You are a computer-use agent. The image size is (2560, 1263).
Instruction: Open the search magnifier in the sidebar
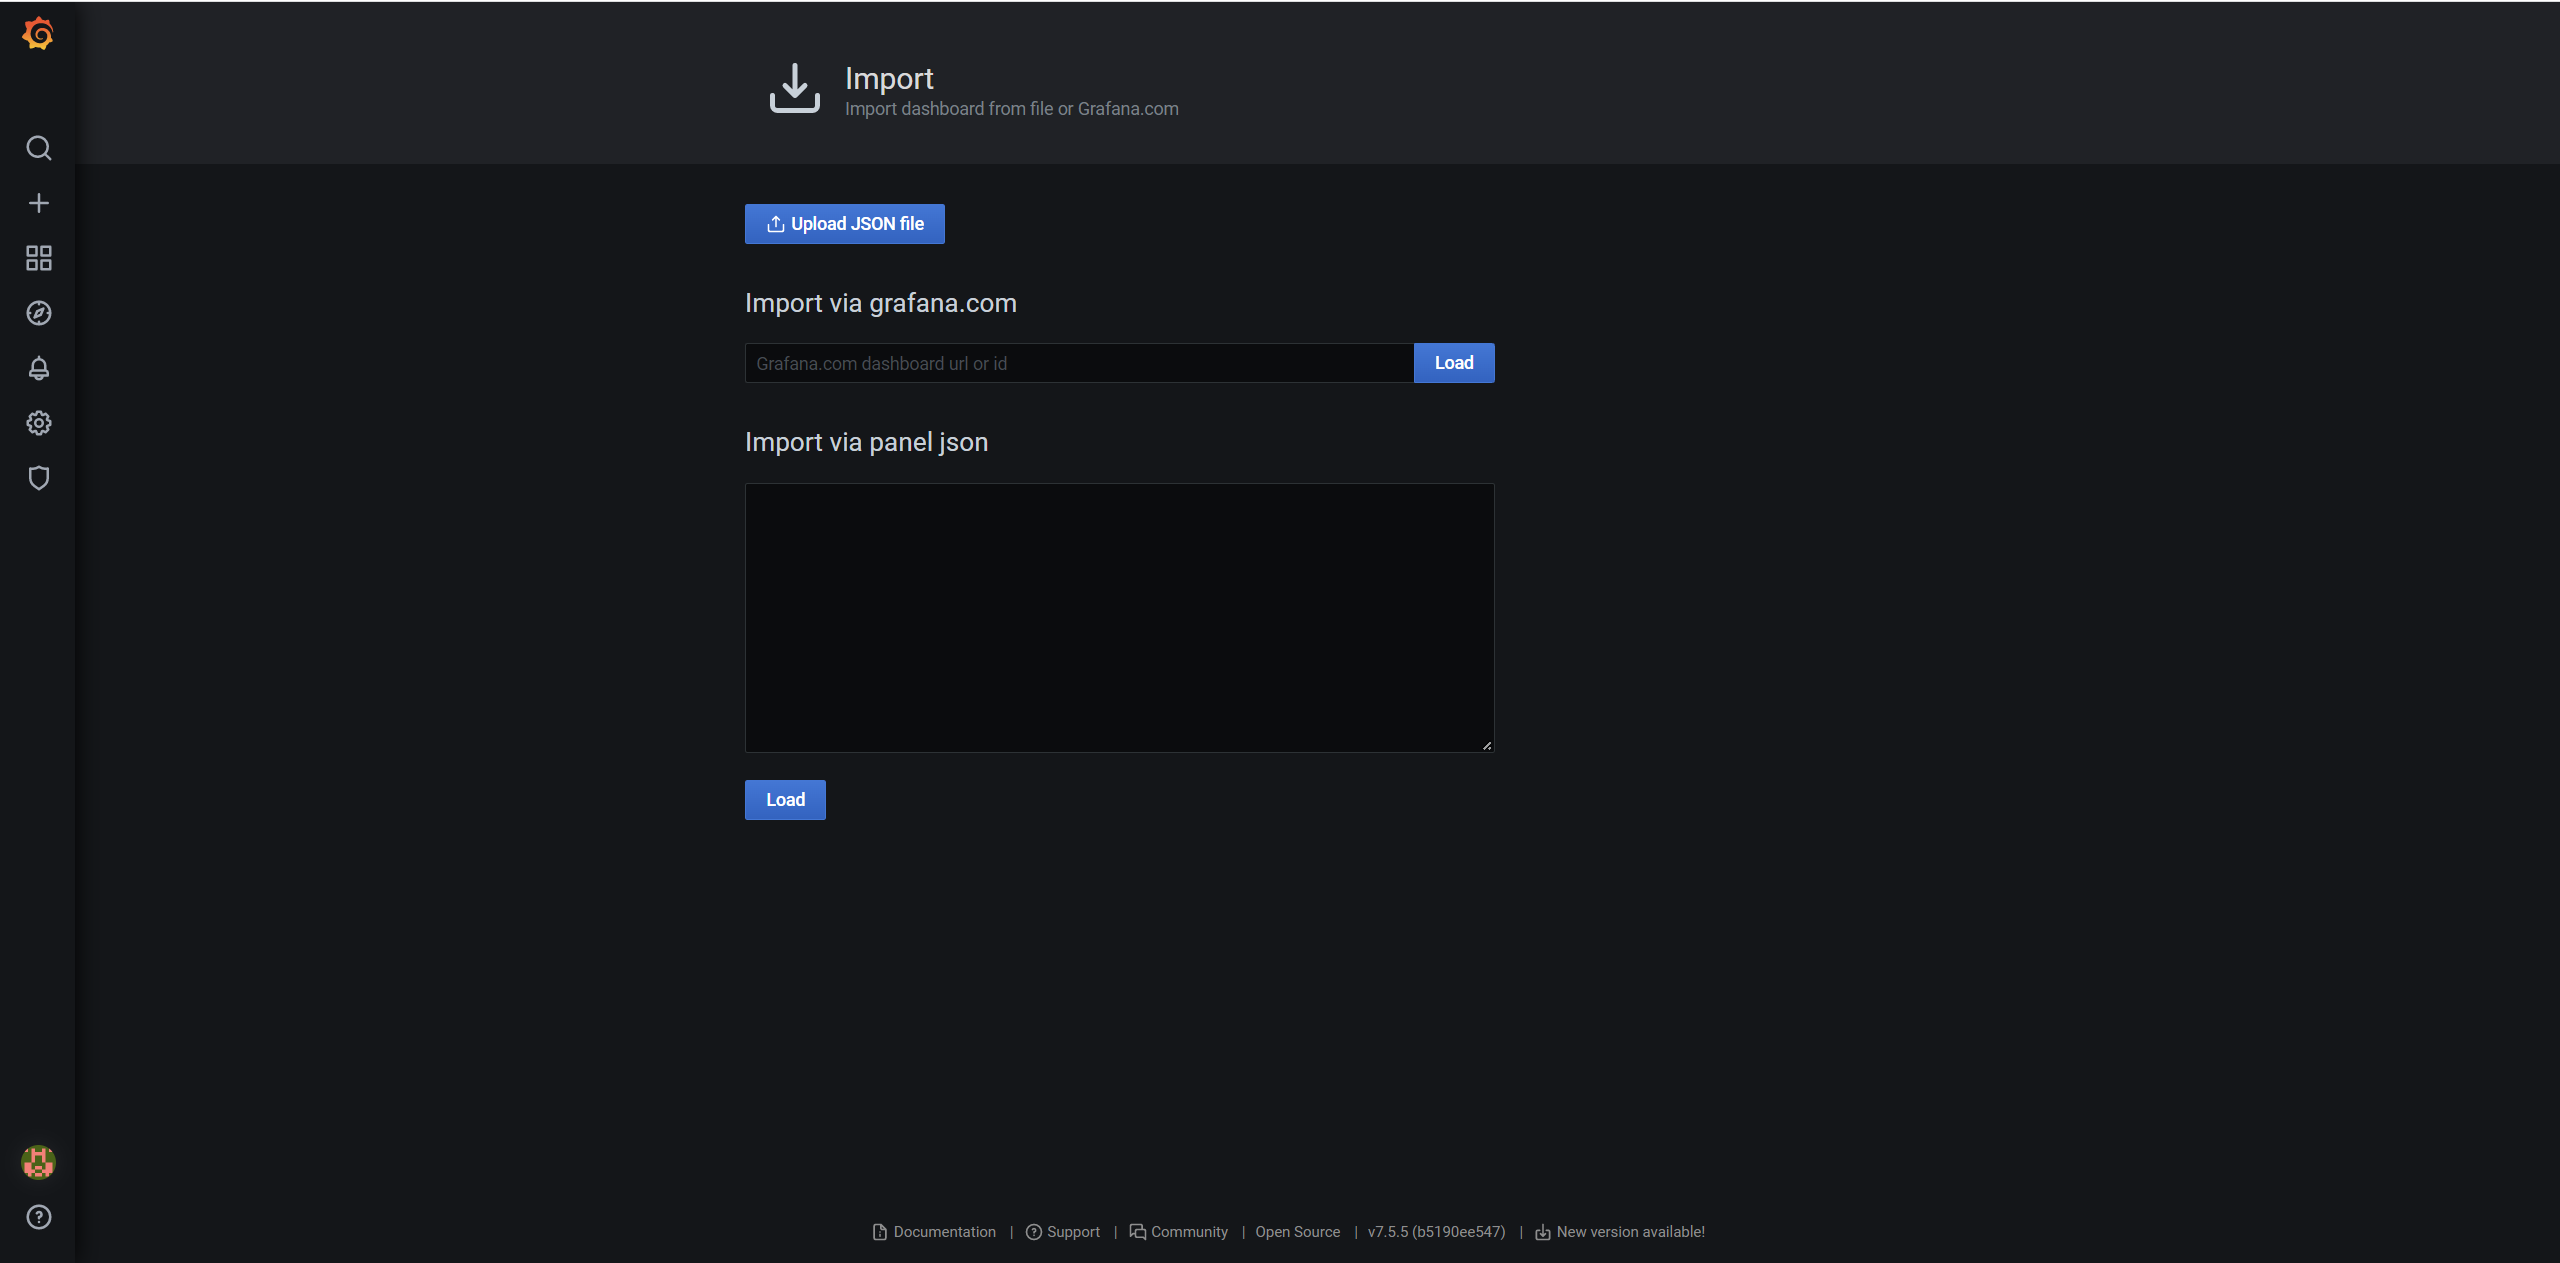[38, 148]
